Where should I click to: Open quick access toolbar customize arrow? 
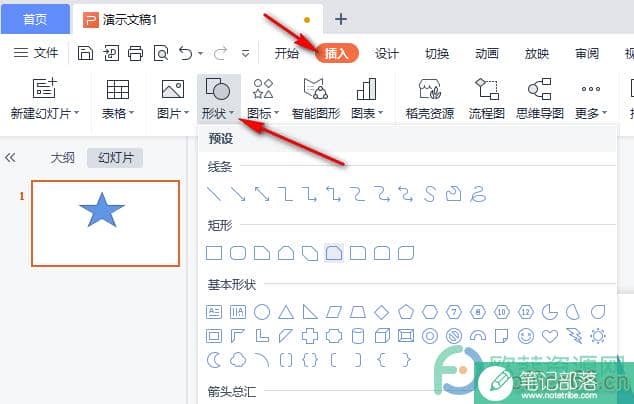coord(245,53)
